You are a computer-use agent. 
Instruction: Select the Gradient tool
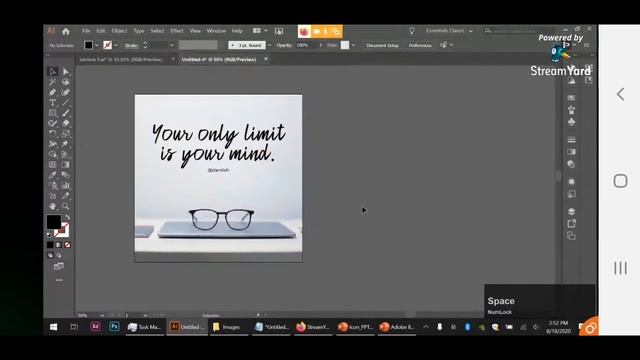pos(65,164)
